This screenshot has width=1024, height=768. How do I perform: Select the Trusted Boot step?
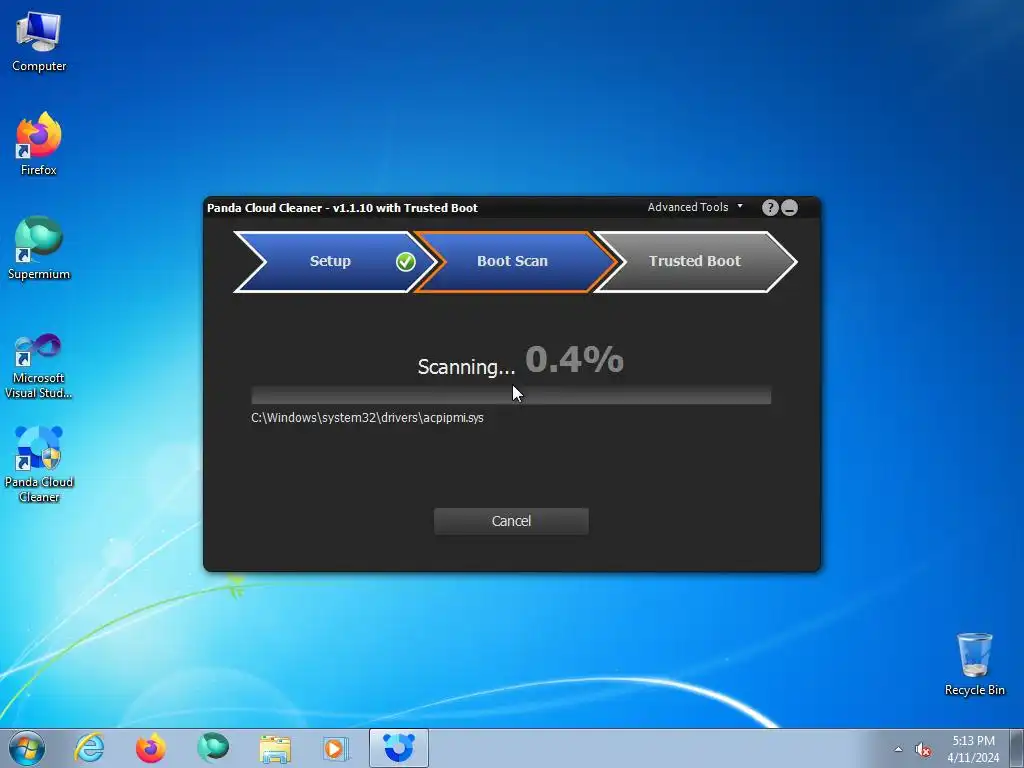695,261
